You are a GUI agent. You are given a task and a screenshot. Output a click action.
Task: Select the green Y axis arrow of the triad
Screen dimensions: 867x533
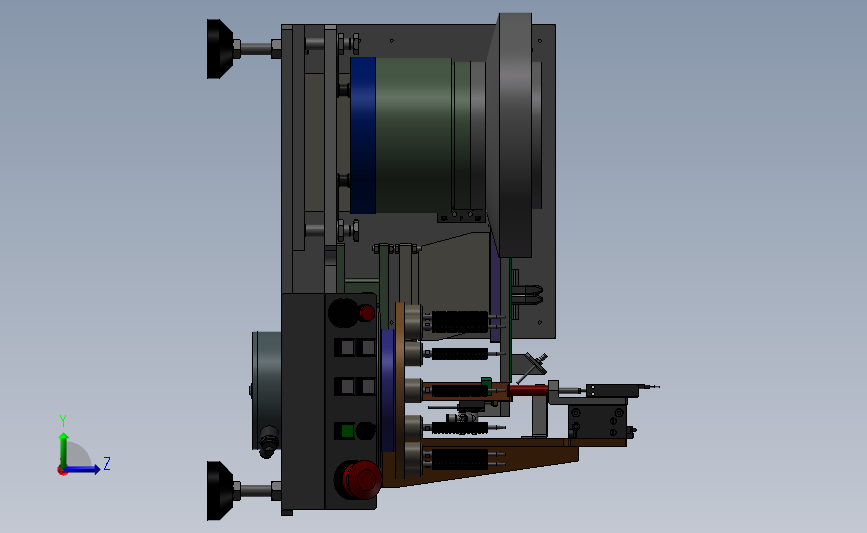(64, 450)
